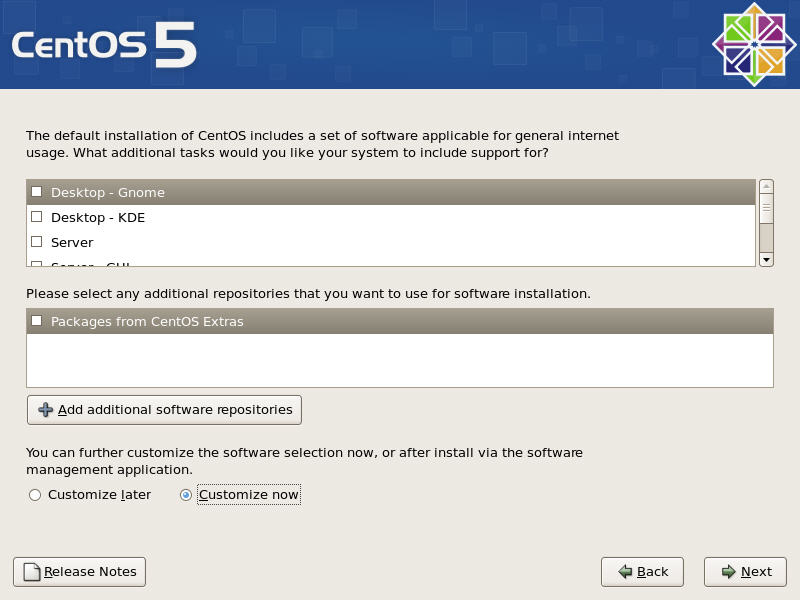The height and width of the screenshot is (600, 800).
Task: Check the Desktop - Gnome checkbox
Action: (37, 192)
